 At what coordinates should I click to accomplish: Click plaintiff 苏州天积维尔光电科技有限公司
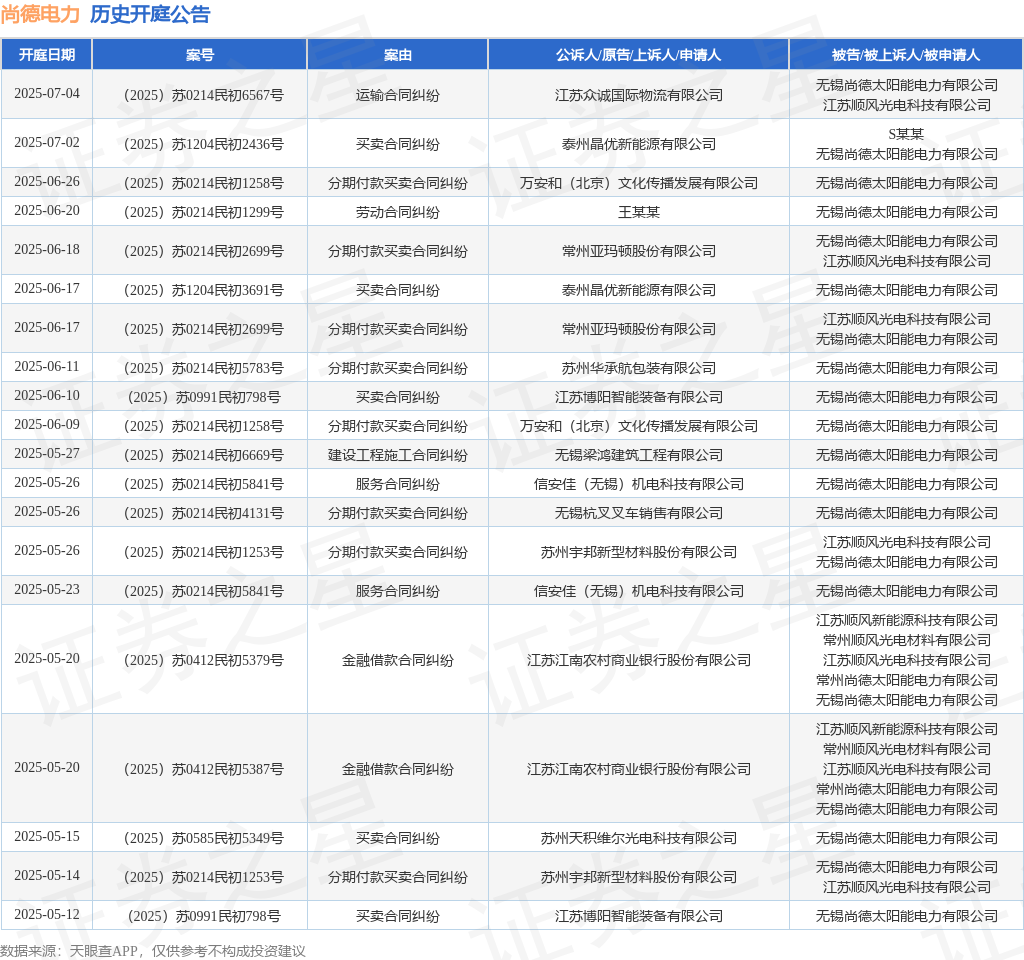click(638, 838)
